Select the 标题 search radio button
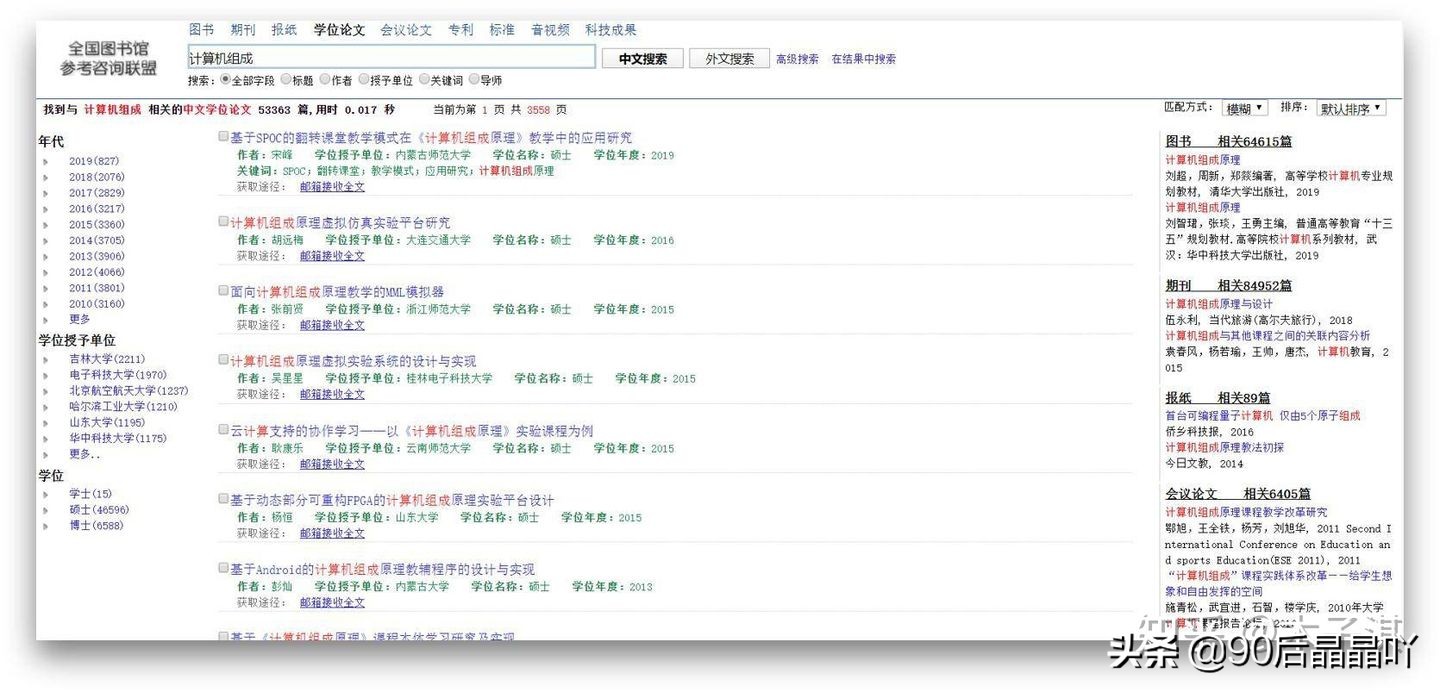This screenshot has width=1440, height=692. 287,79
